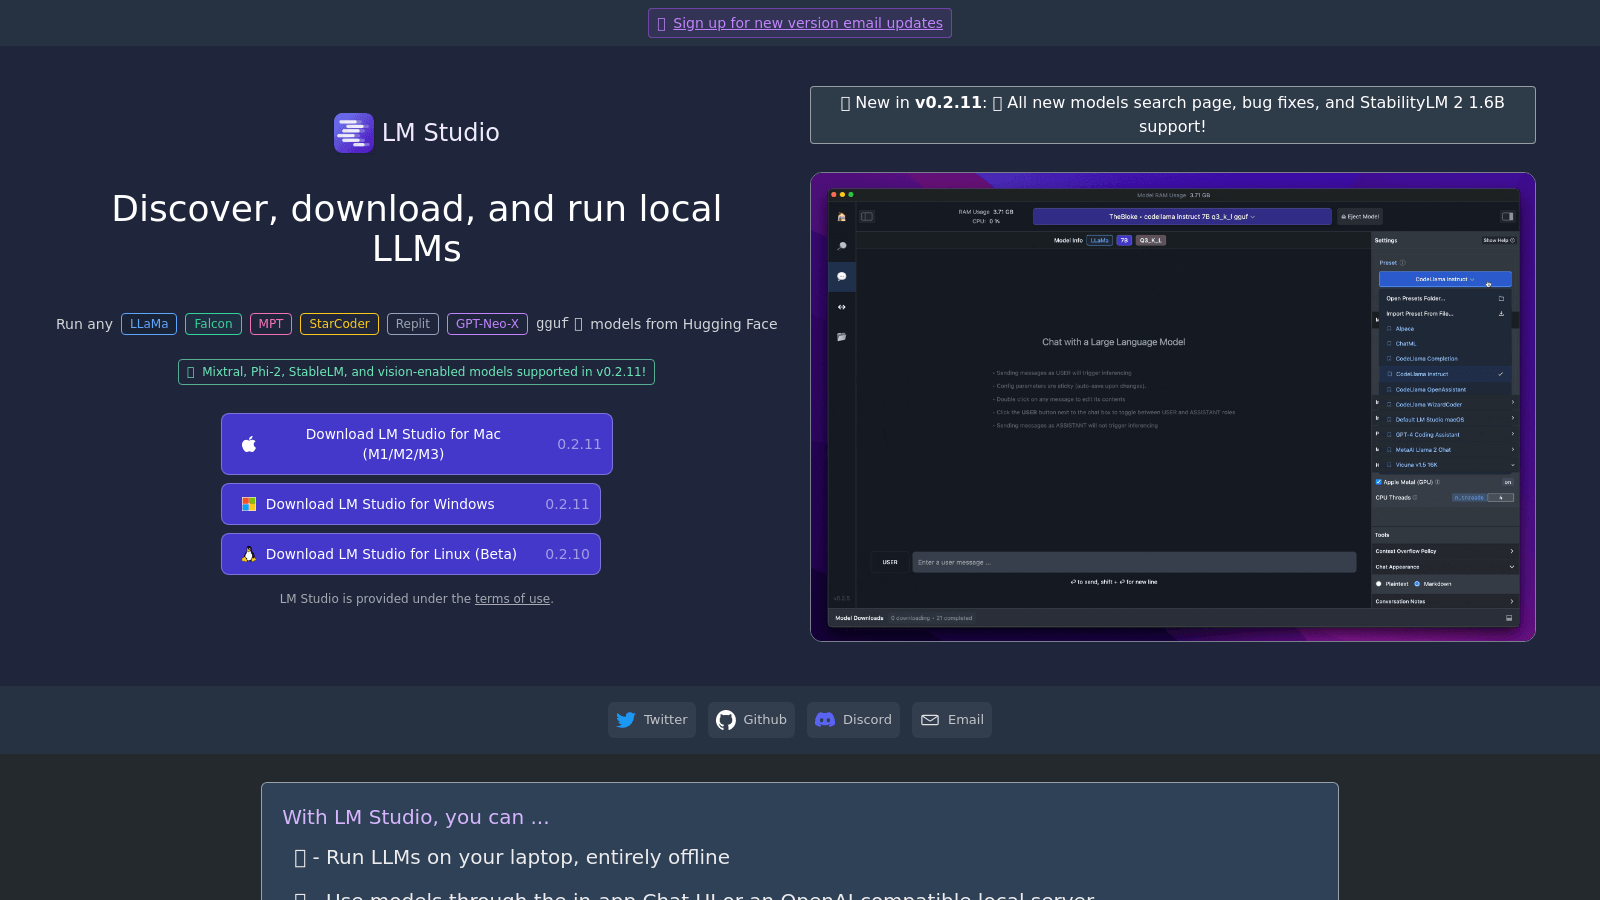Click the LLaMa tag next to Run any

149,324
